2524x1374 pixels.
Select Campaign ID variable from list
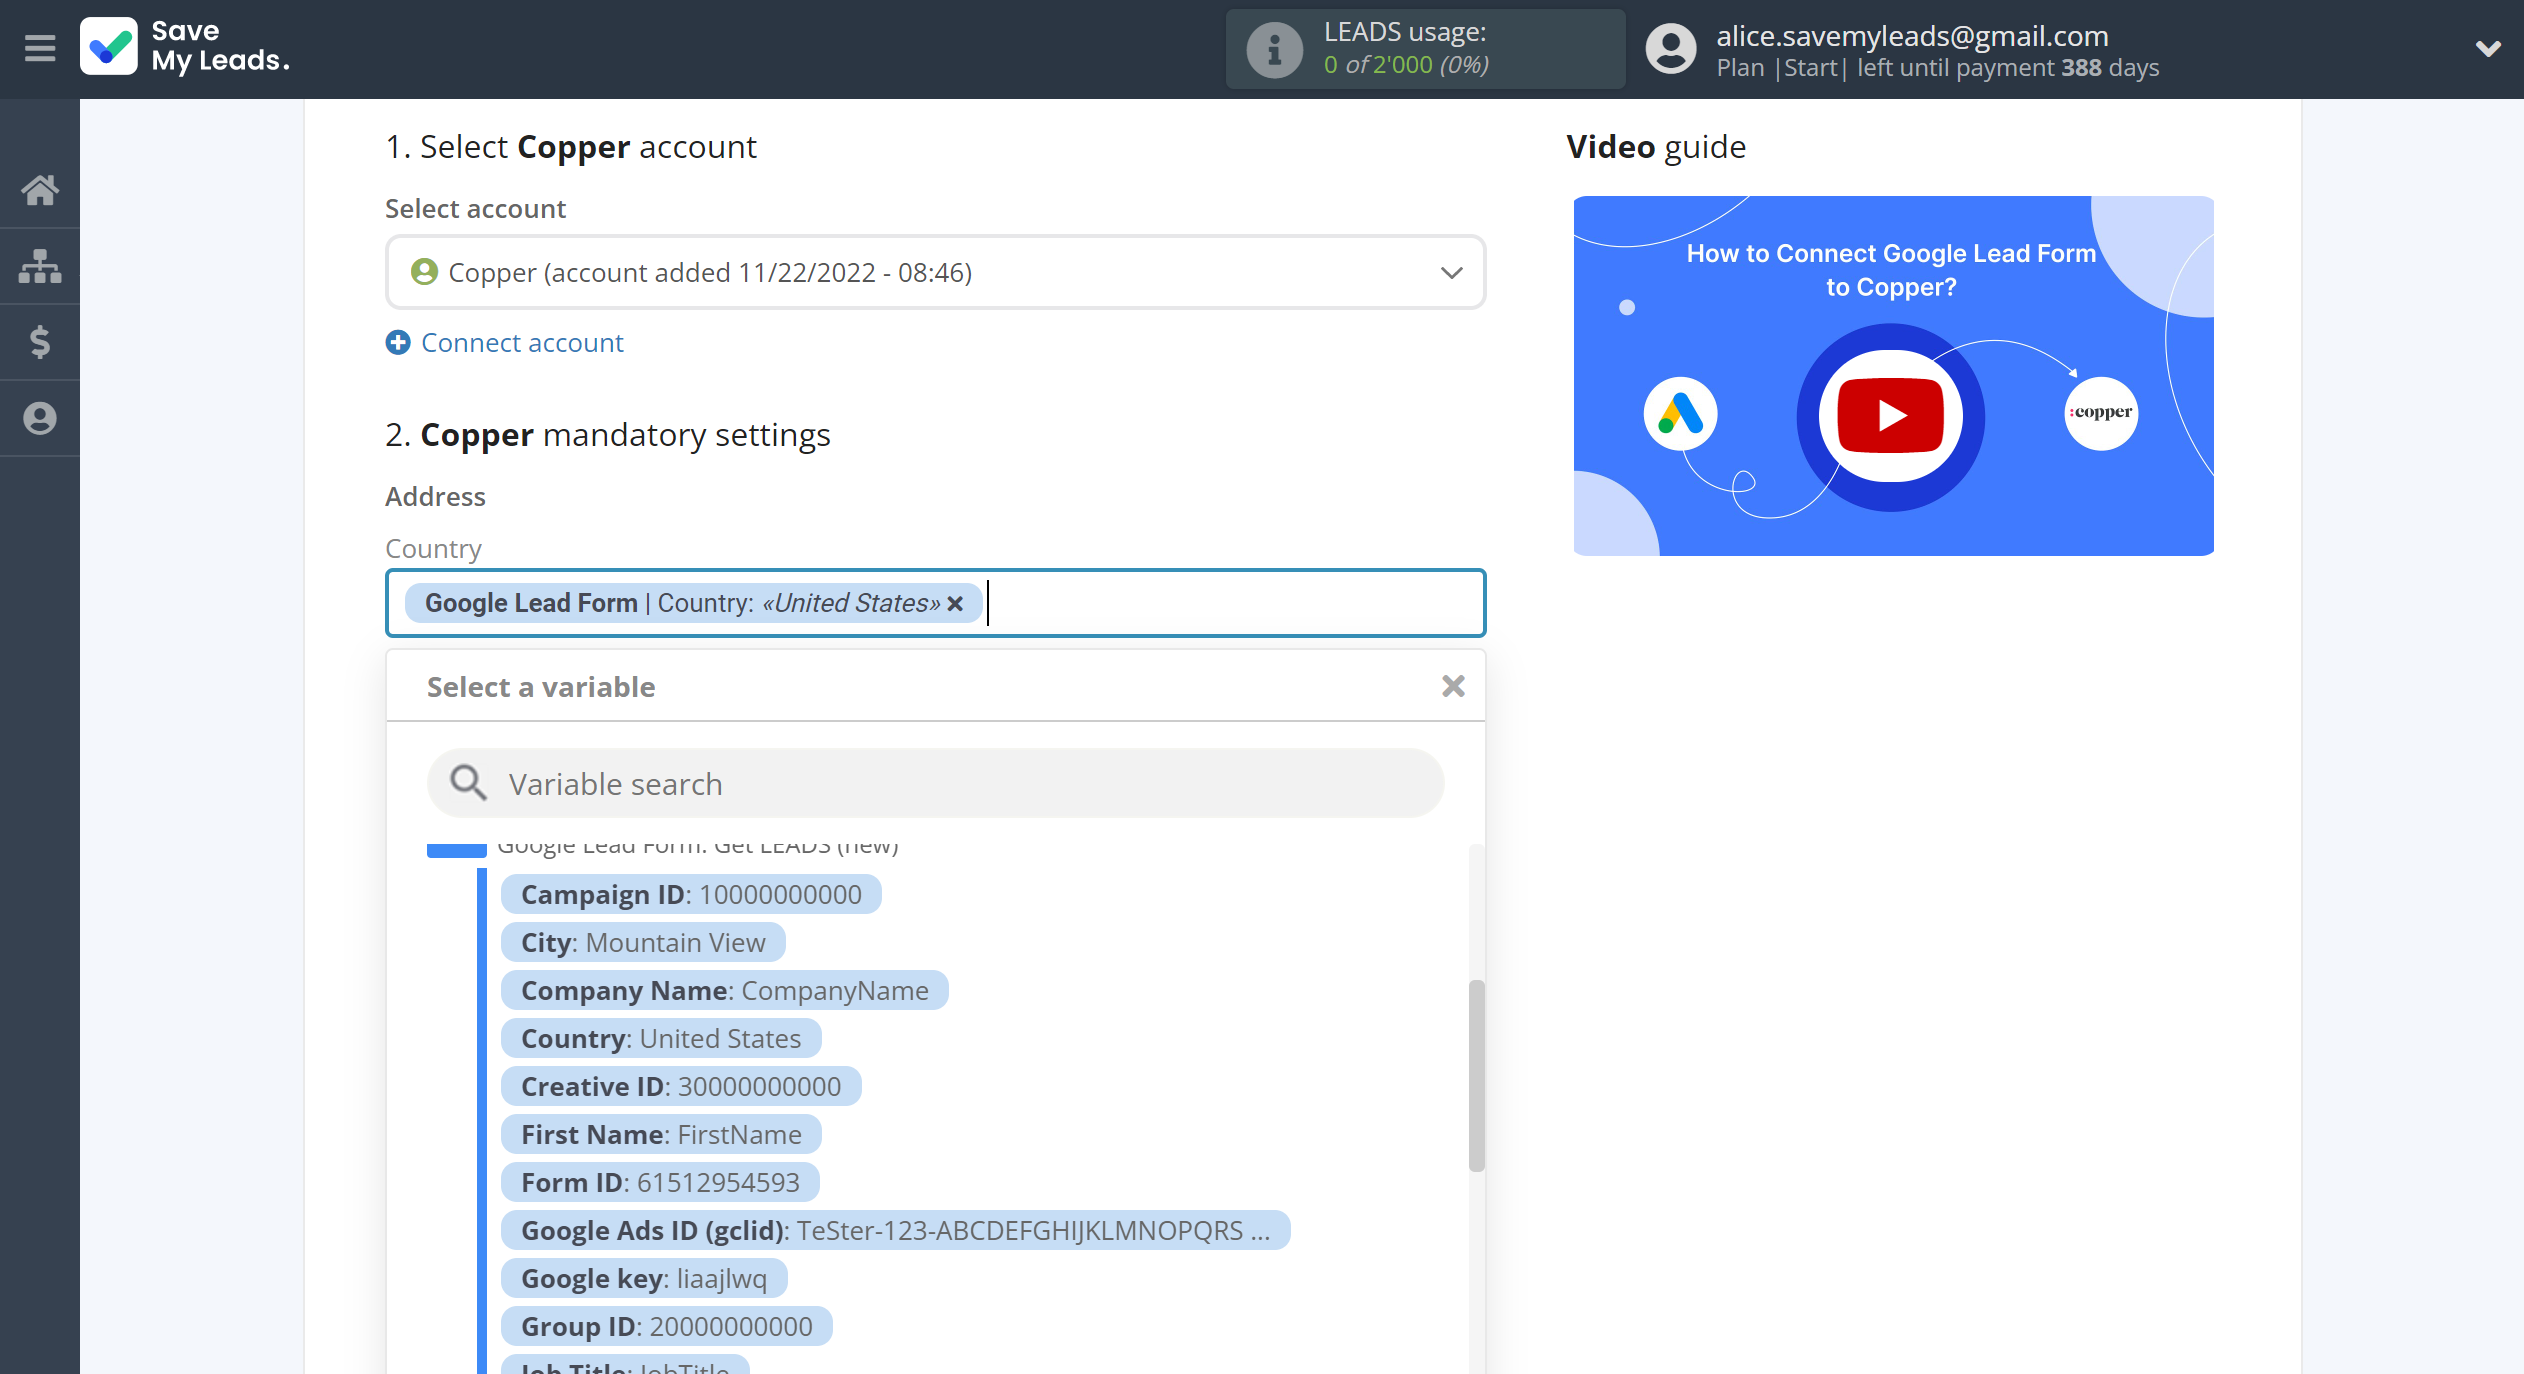(694, 893)
